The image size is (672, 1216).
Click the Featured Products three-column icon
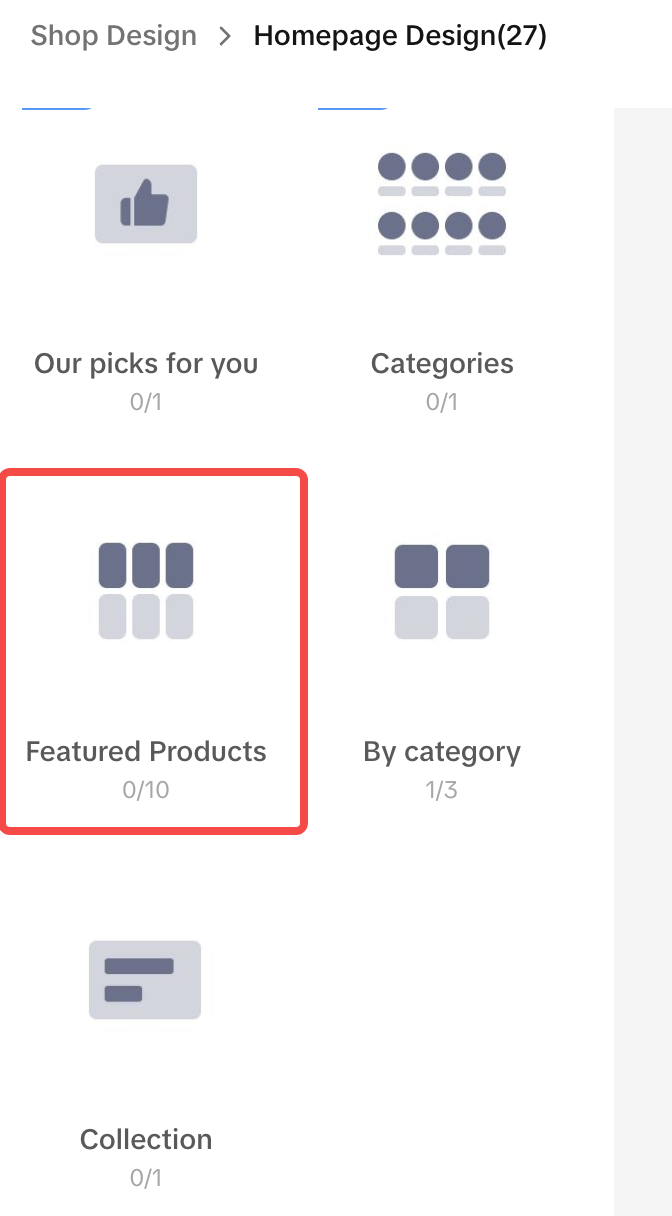pos(146,591)
